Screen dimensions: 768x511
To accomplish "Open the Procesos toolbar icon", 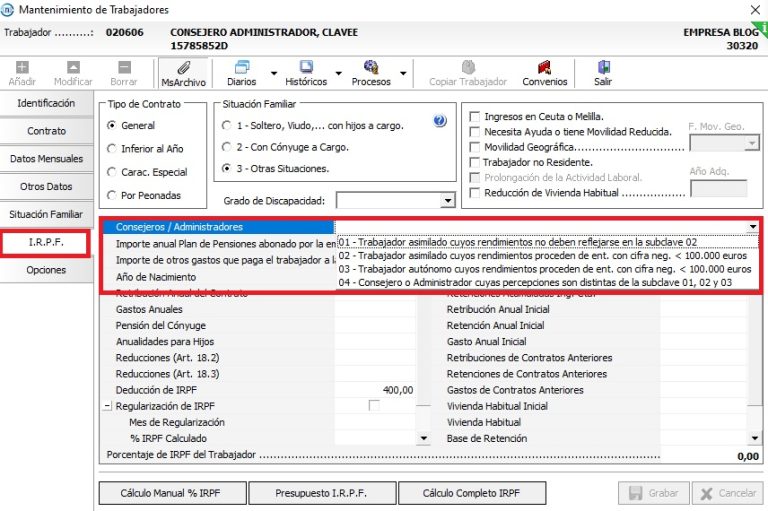I will coord(371,67).
